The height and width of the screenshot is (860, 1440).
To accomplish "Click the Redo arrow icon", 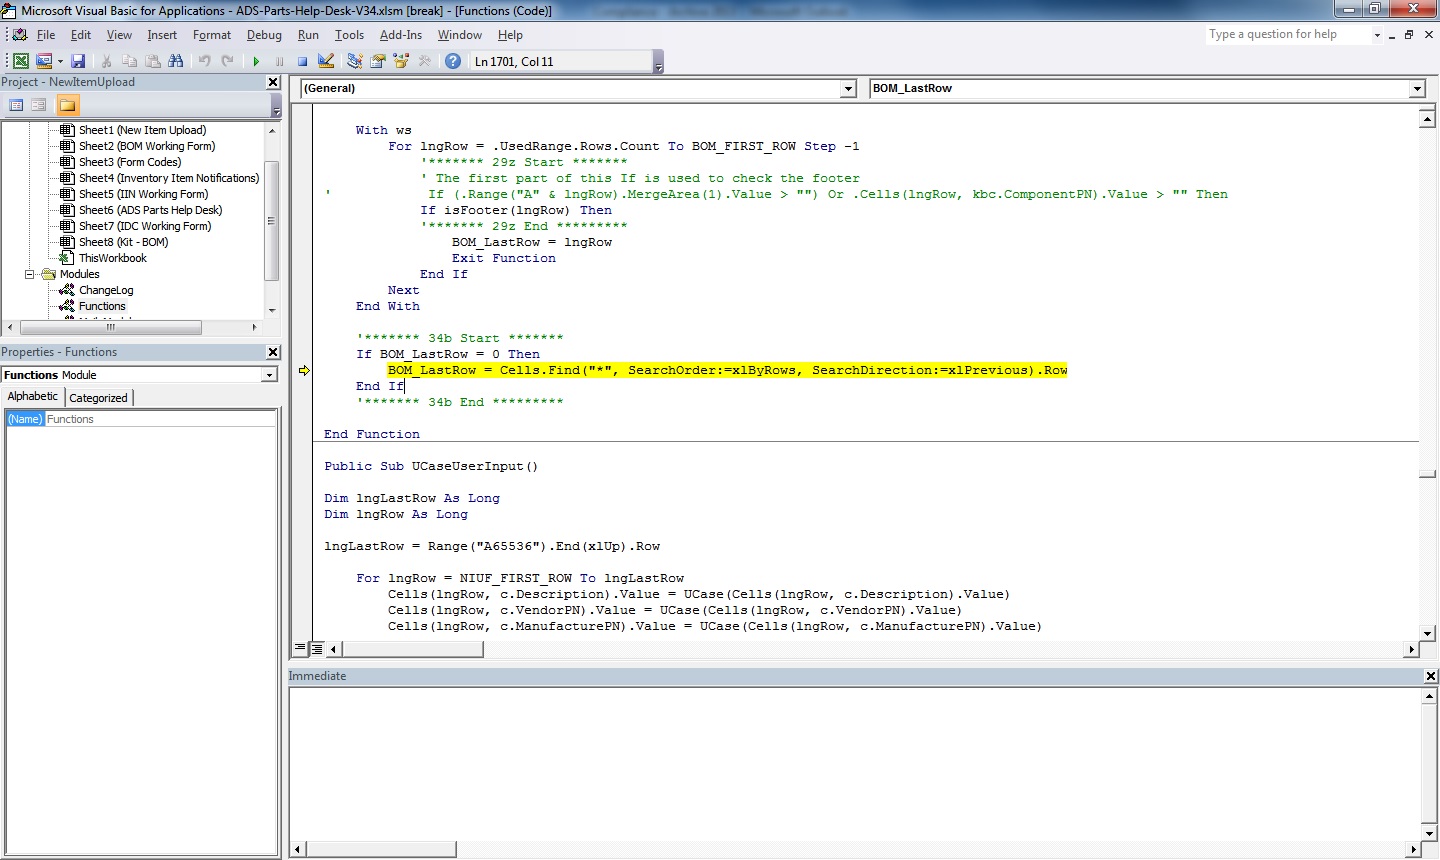I will pyautogui.click(x=227, y=61).
